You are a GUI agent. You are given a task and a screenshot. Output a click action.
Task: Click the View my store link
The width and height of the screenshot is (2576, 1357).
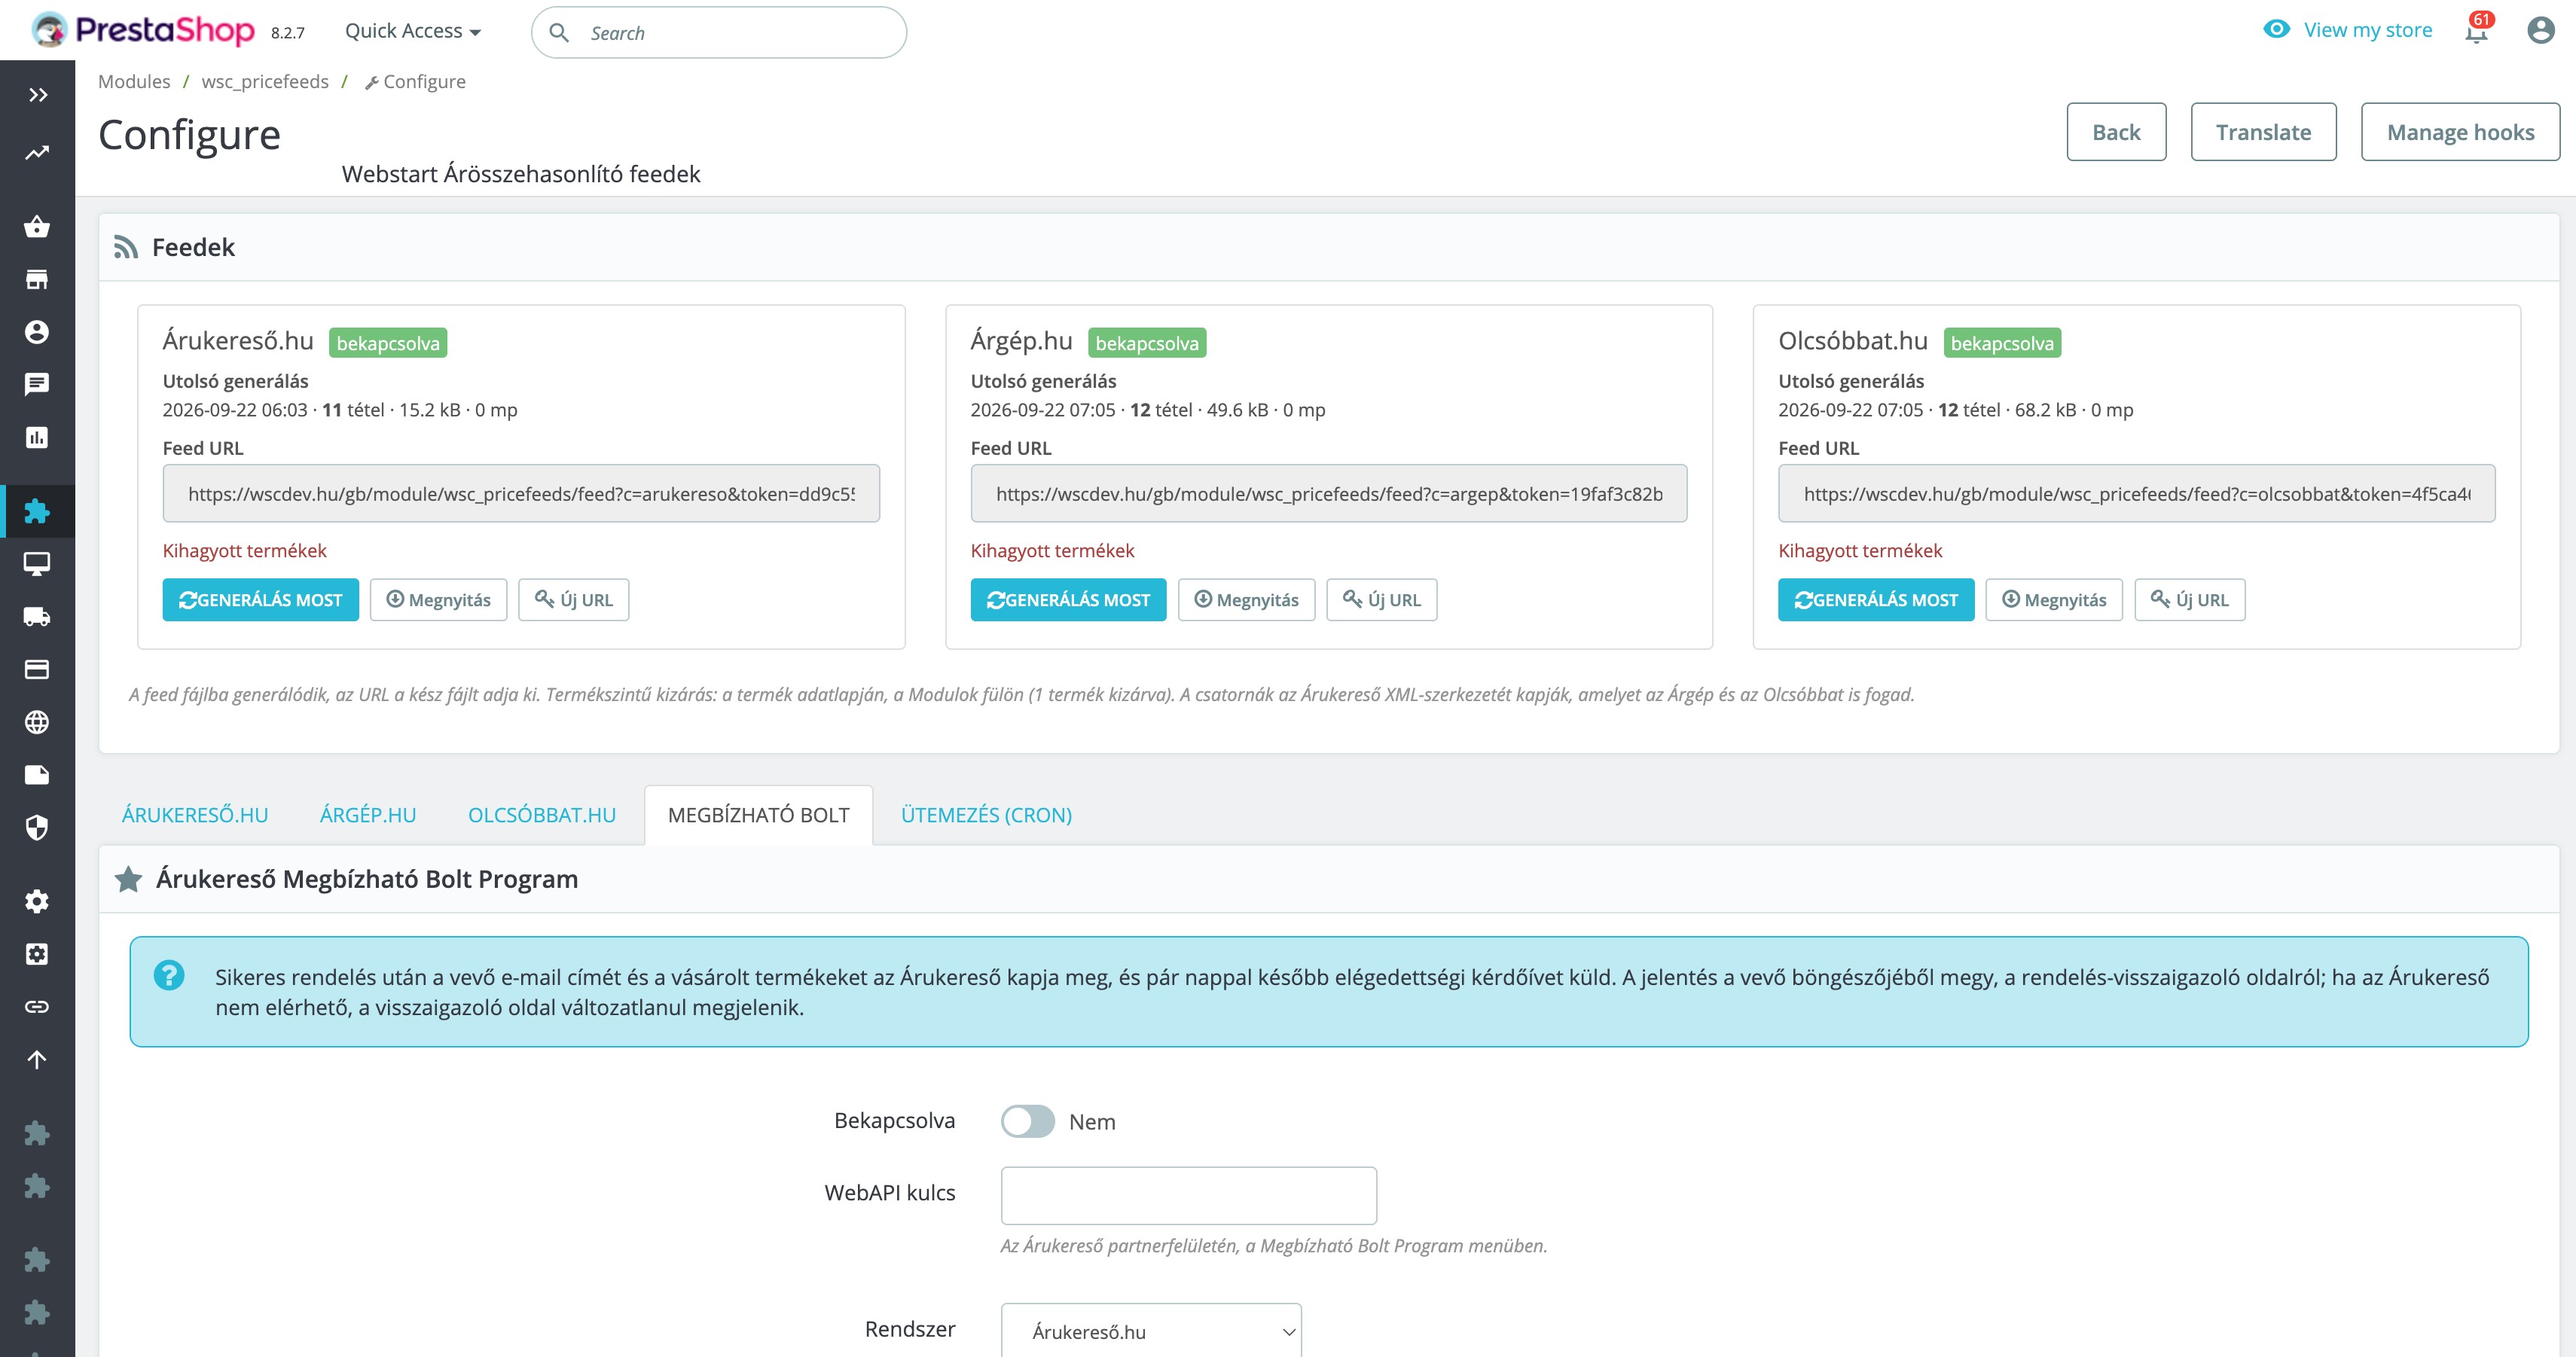(2368, 30)
